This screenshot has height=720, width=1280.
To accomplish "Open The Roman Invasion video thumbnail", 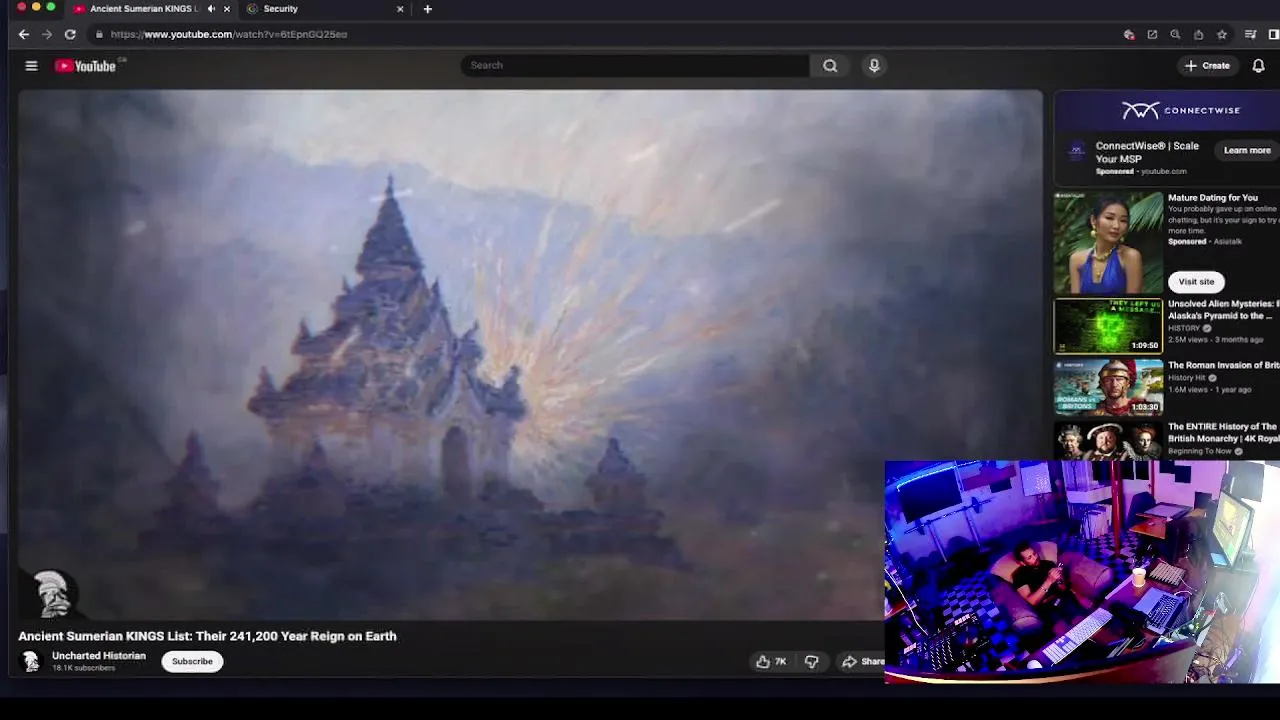I will click(1108, 387).
